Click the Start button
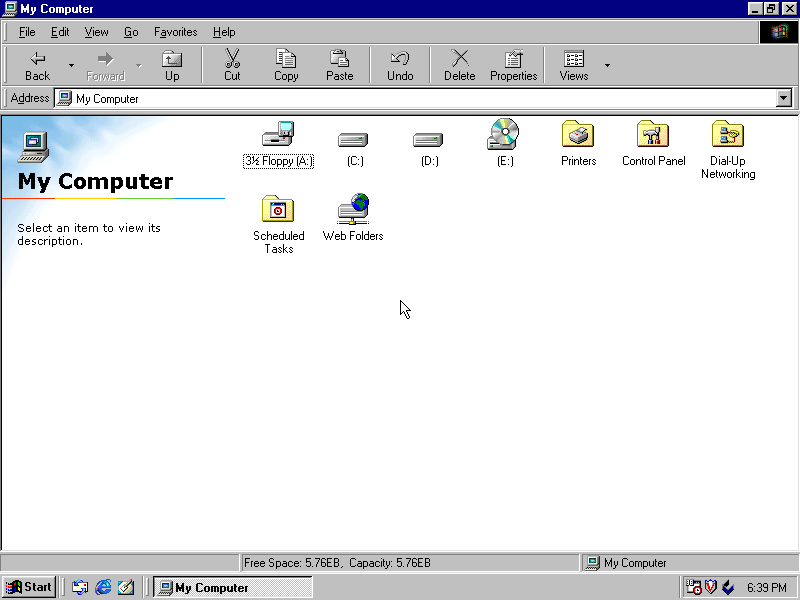The image size is (800, 600). point(29,587)
